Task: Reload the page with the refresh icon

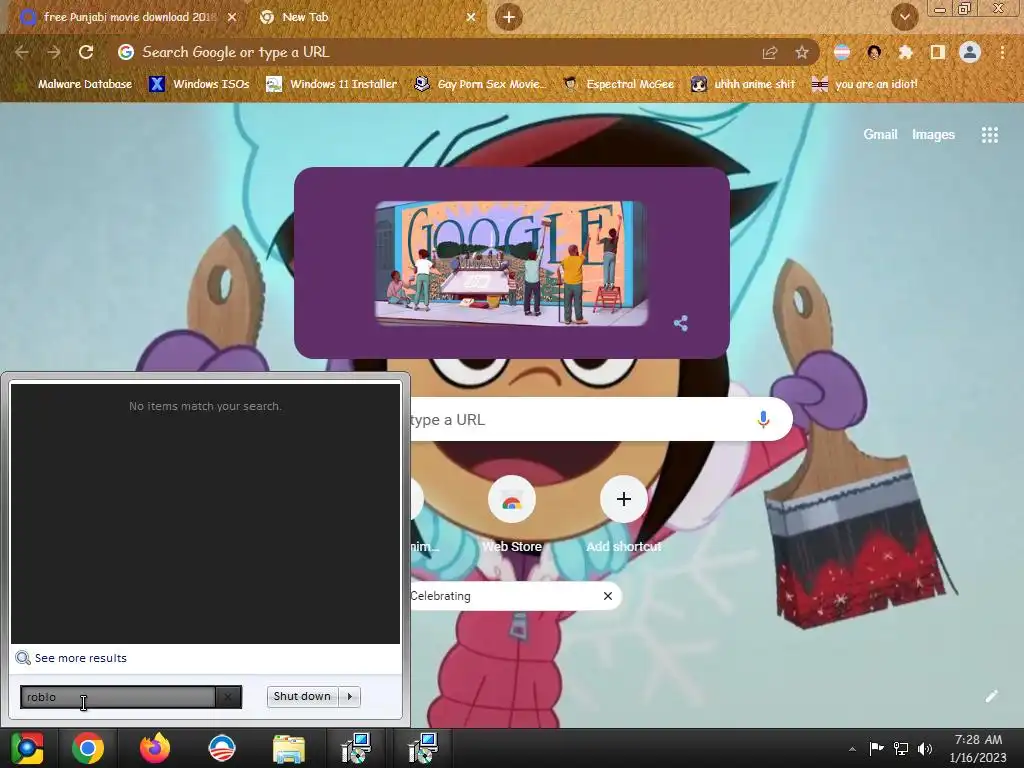Action: pos(86,52)
